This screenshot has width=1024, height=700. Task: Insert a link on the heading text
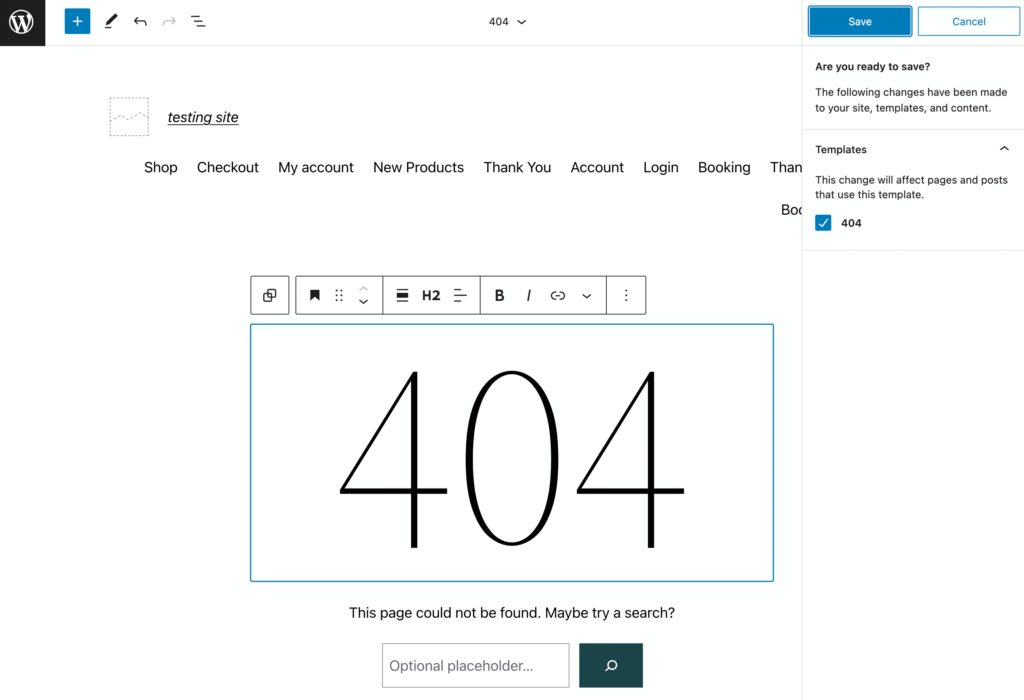(x=558, y=295)
